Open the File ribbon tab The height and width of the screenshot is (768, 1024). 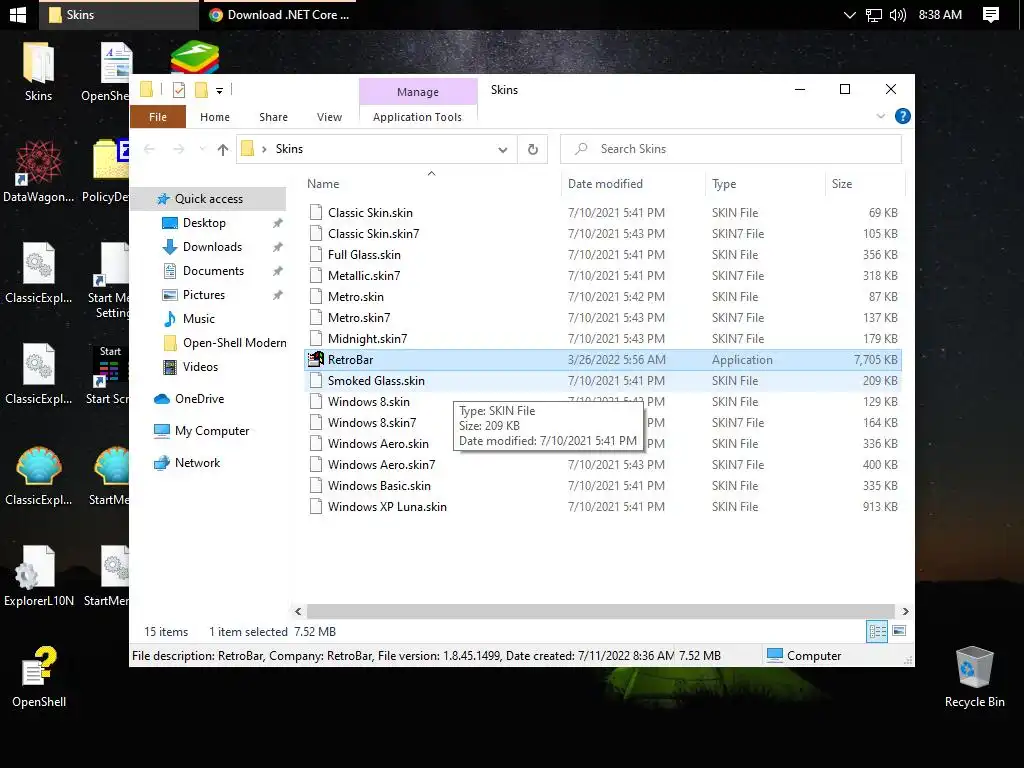click(x=157, y=117)
